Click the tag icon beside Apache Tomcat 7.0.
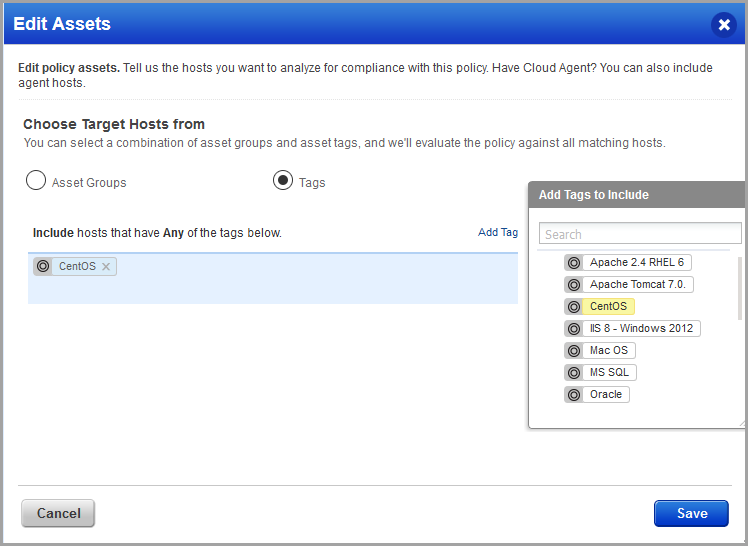This screenshot has height=546, width=748. point(574,285)
